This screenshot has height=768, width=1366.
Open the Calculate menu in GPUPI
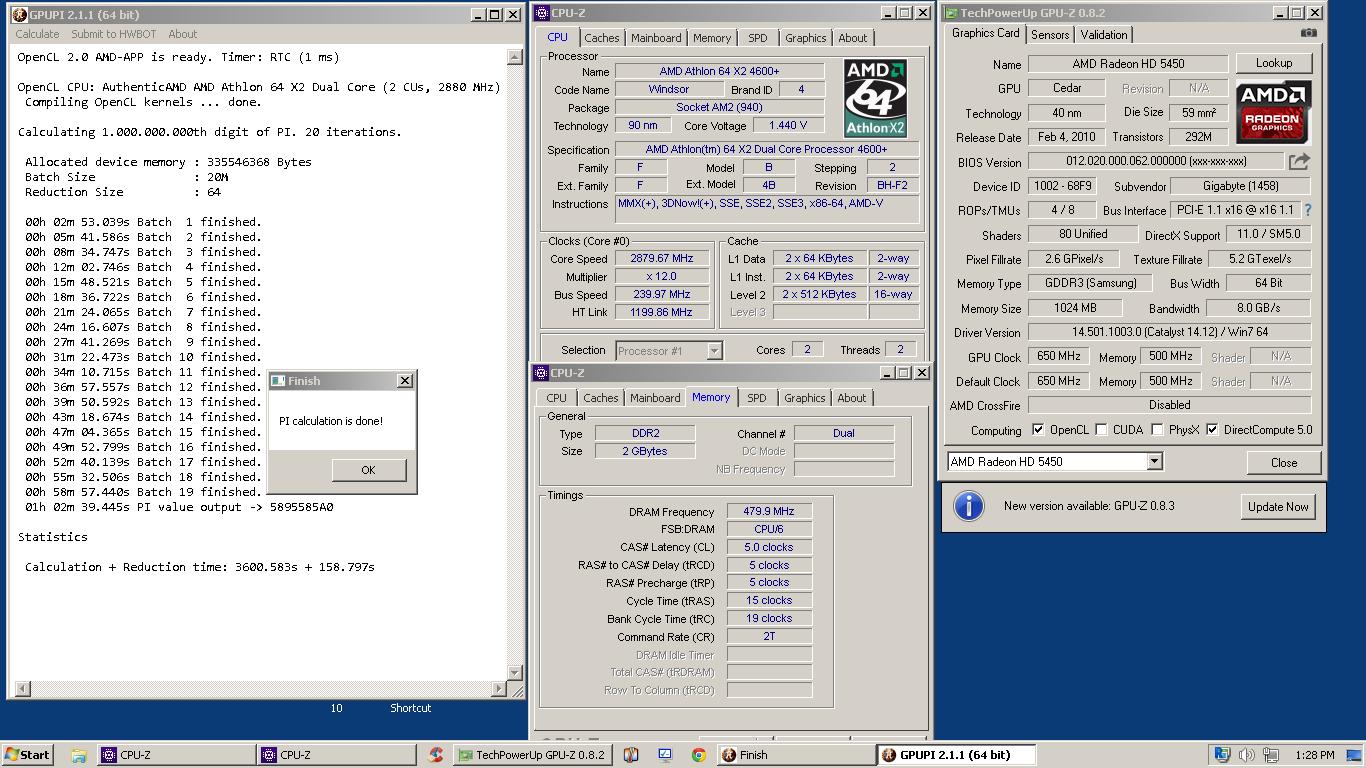coord(37,34)
